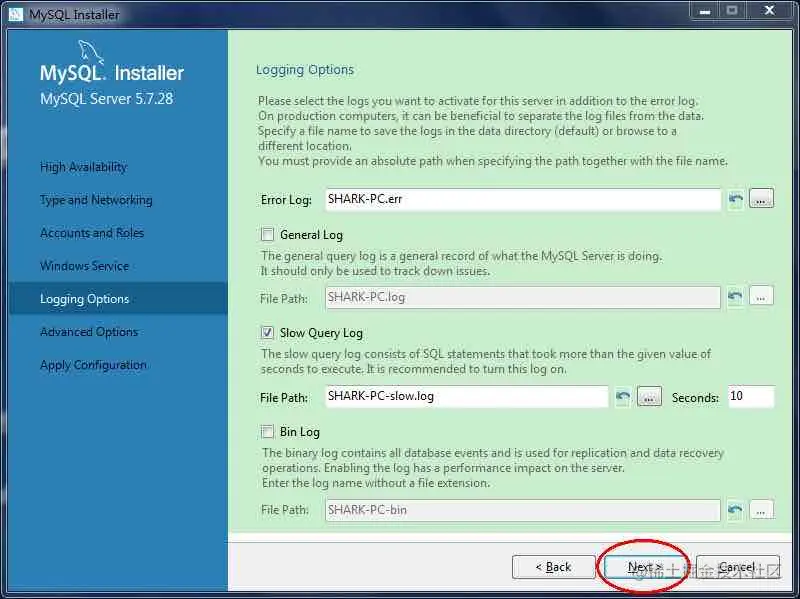Reset the Slow Query Log file path
Viewport: 800px width, 599px height.
622,396
